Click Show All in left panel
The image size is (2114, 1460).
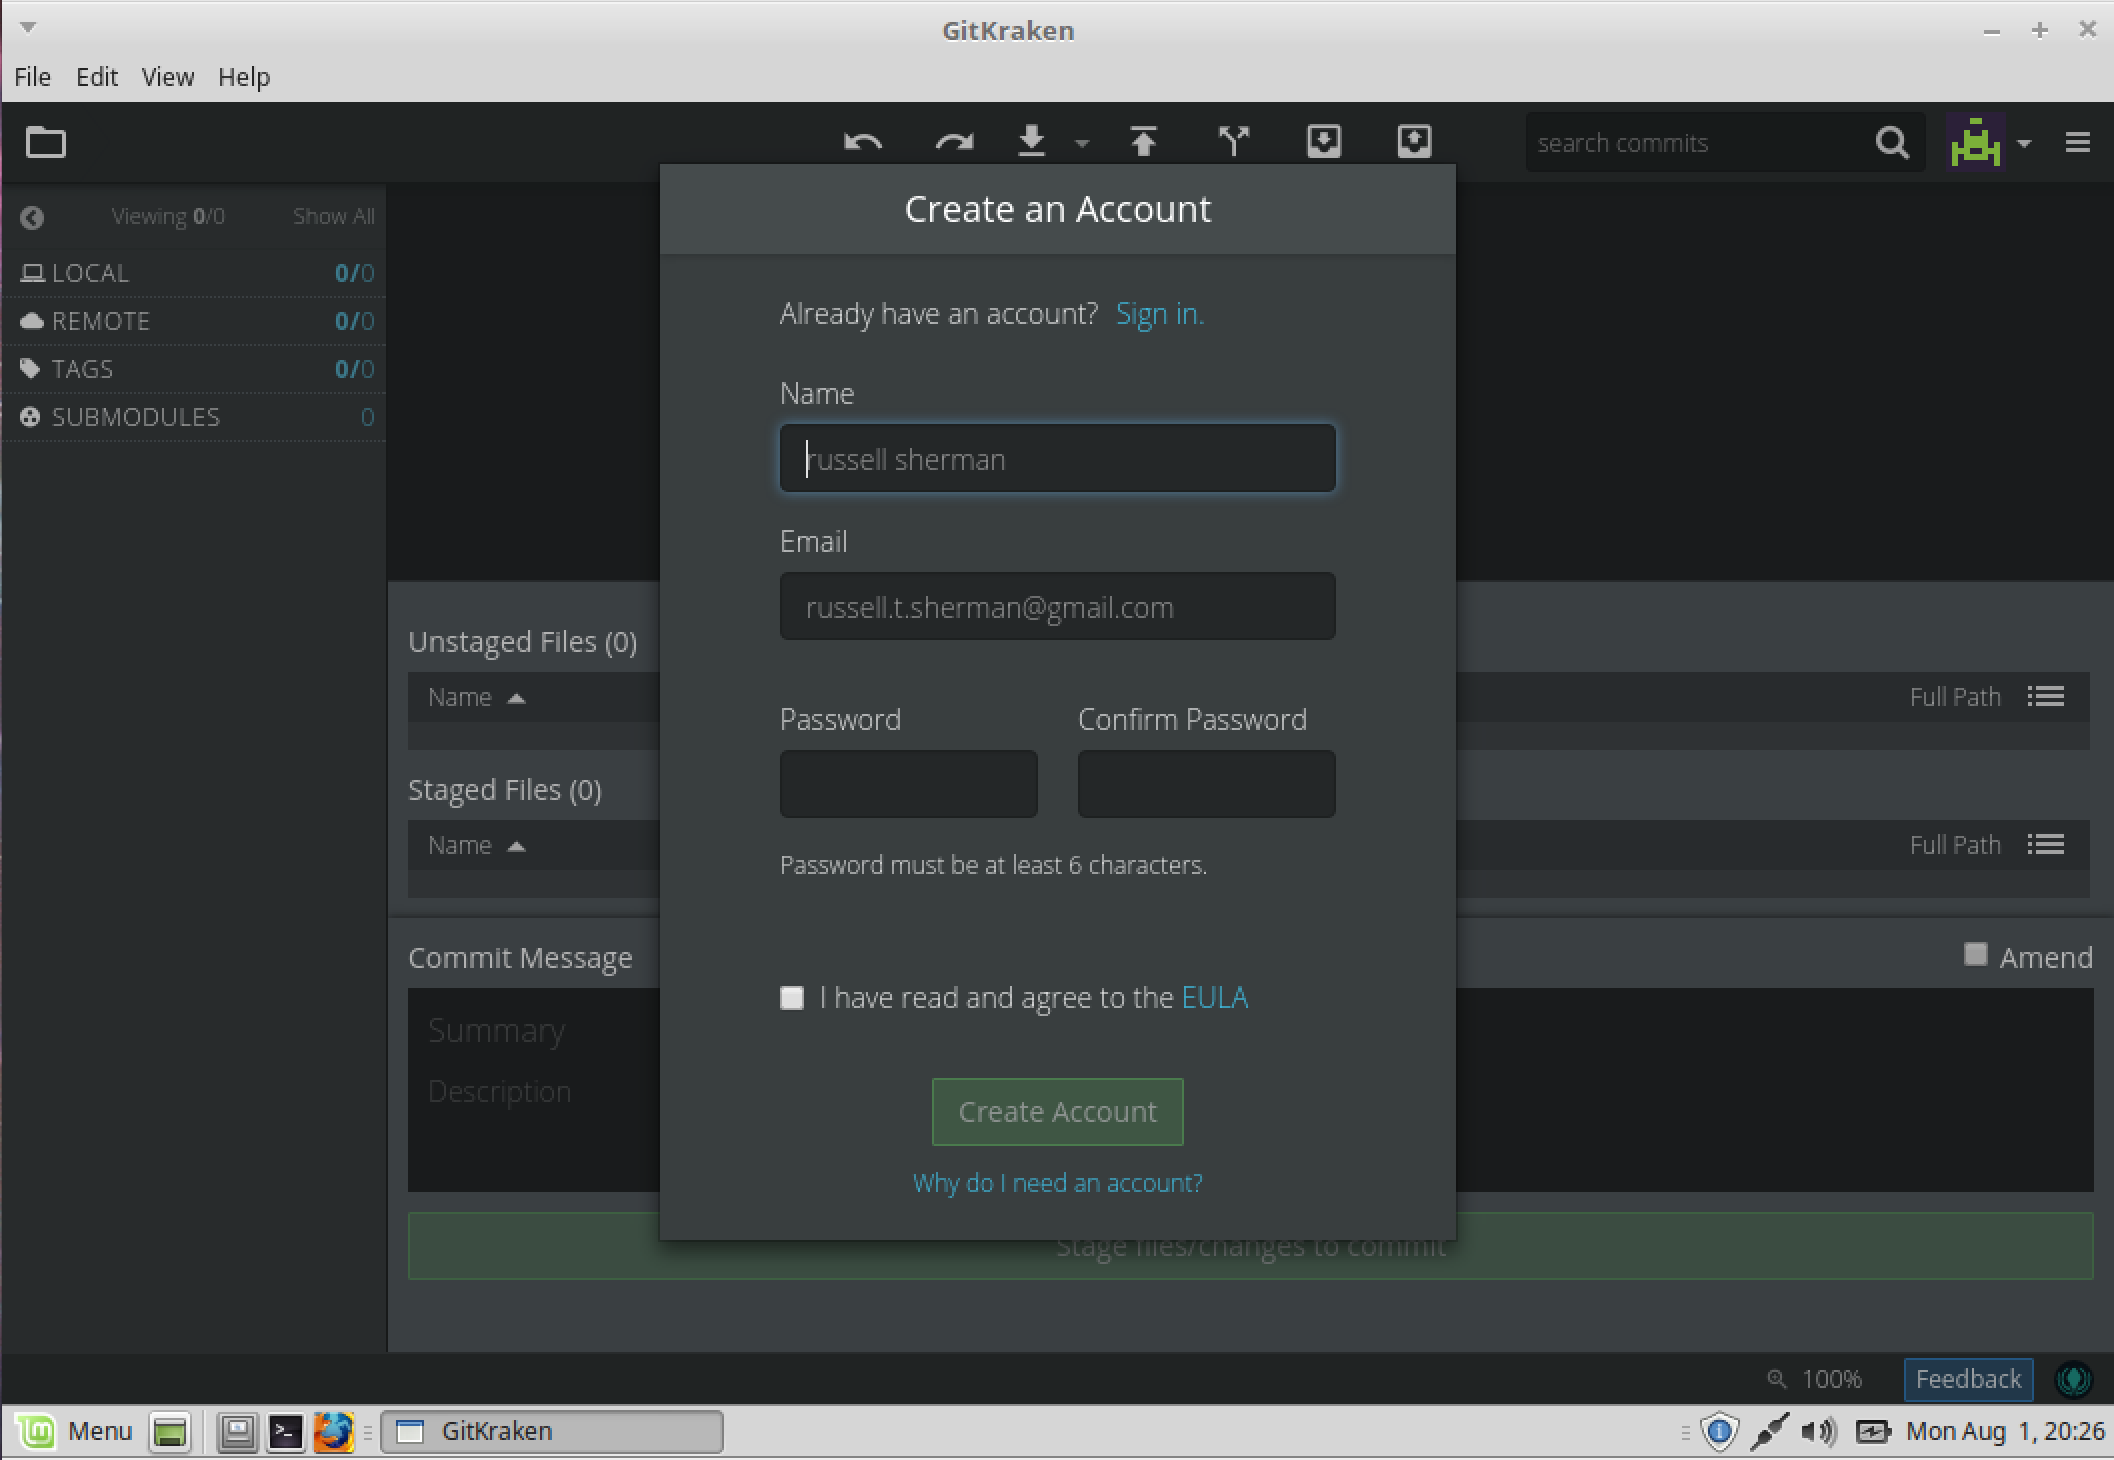[333, 216]
